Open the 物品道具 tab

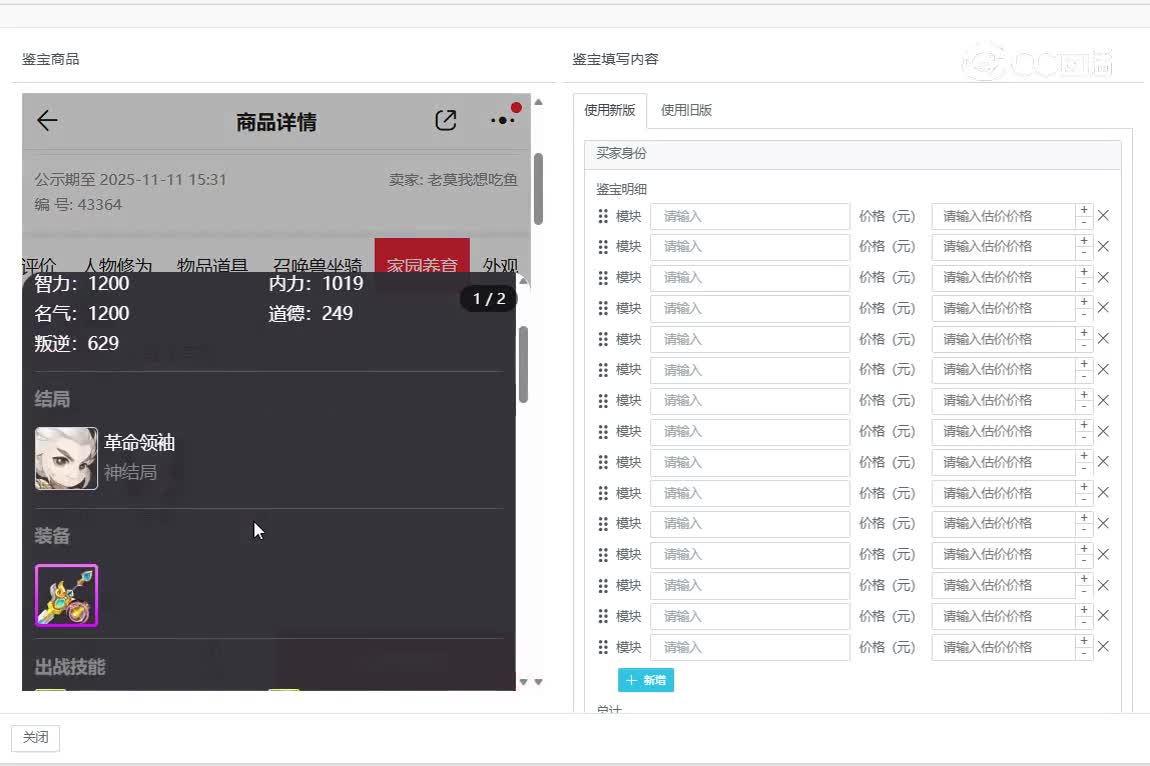212,264
